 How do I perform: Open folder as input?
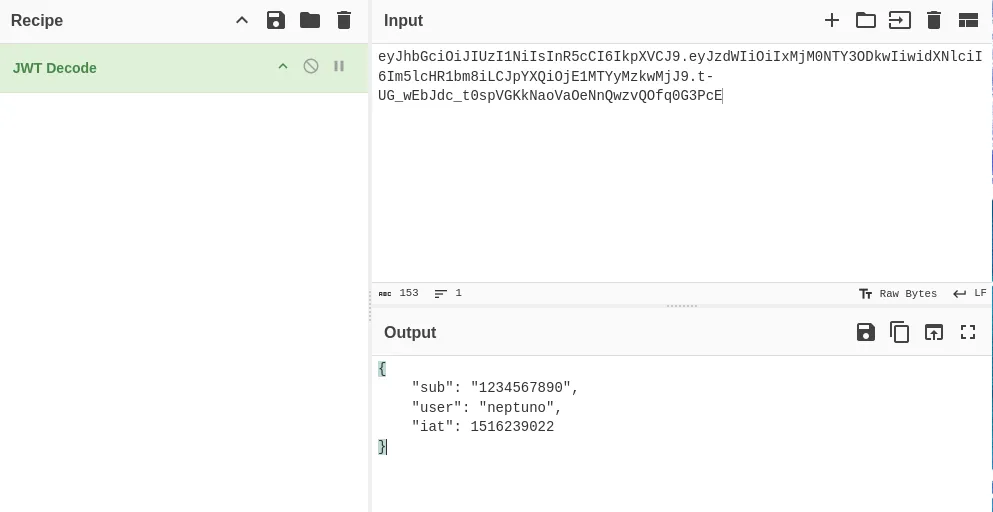pyautogui.click(x=866, y=20)
